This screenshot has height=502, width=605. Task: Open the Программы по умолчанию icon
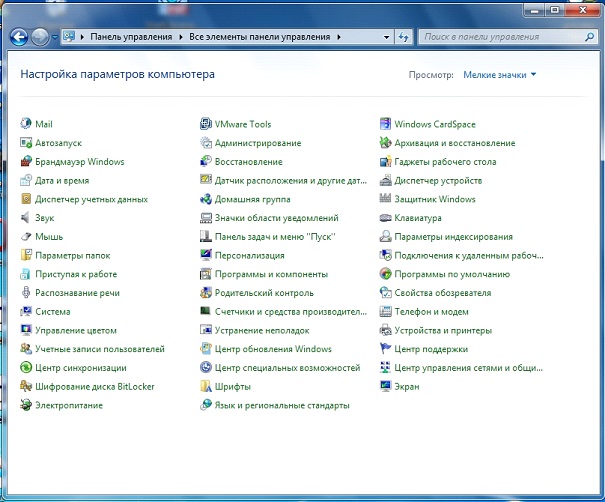385,274
